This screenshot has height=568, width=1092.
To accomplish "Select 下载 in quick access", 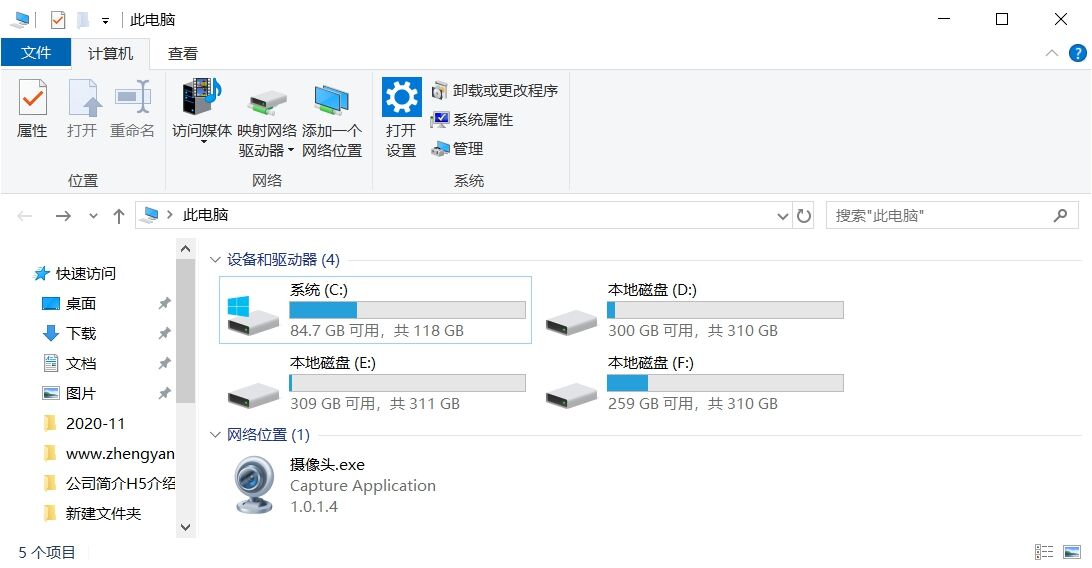I will (81, 333).
